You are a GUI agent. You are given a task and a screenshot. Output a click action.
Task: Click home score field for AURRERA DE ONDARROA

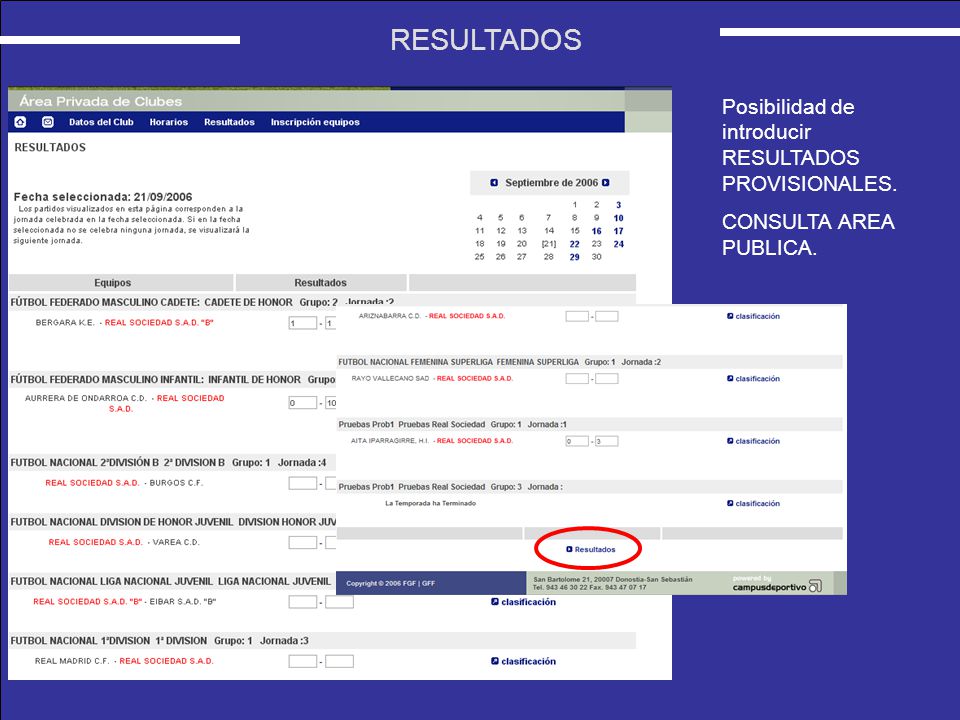click(302, 403)
